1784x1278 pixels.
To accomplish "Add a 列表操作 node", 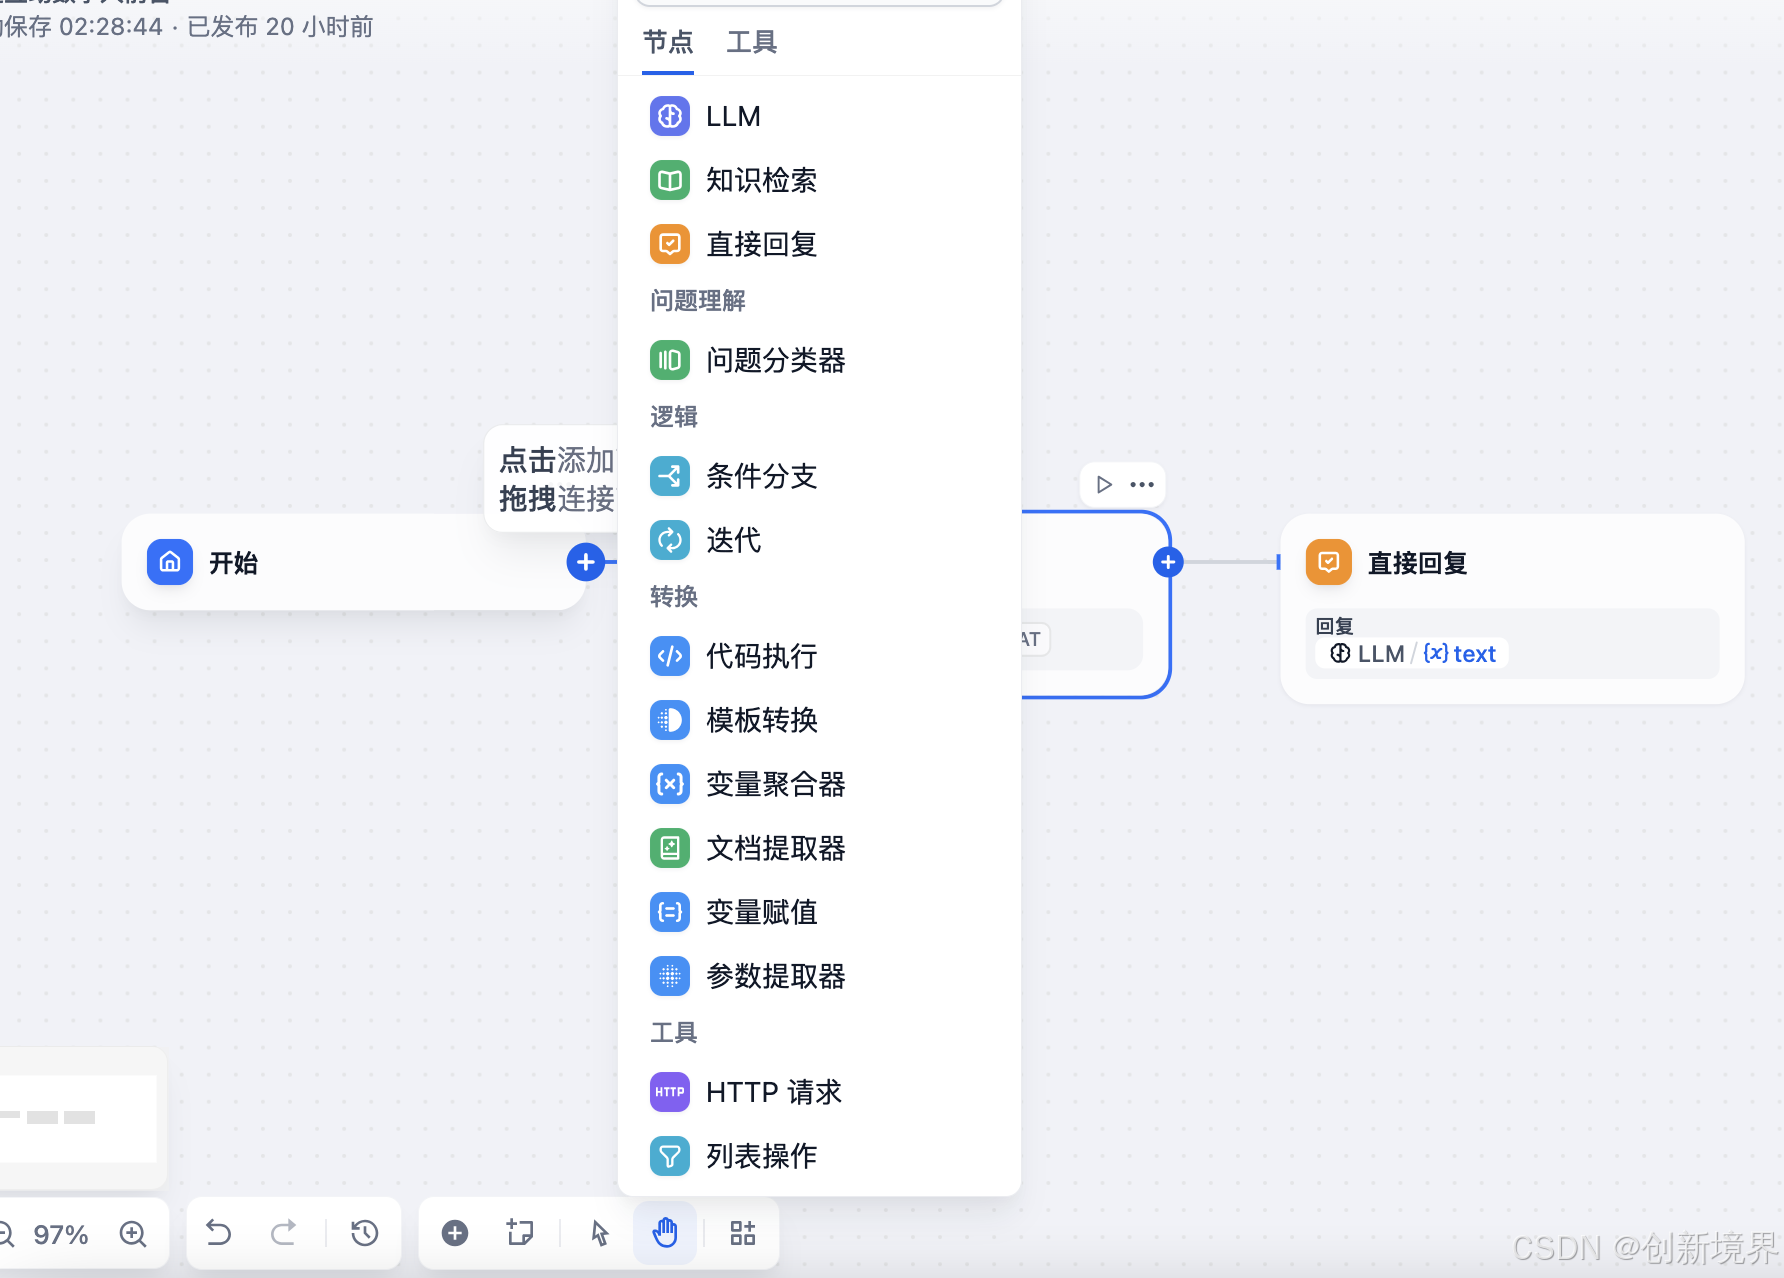I will (760, 1156).
